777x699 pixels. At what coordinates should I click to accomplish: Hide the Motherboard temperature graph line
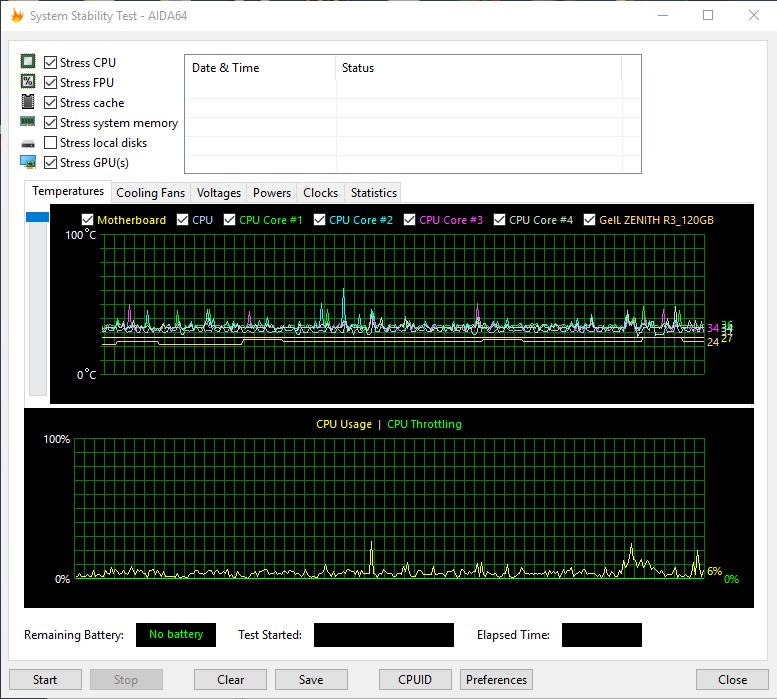[87, 219]
